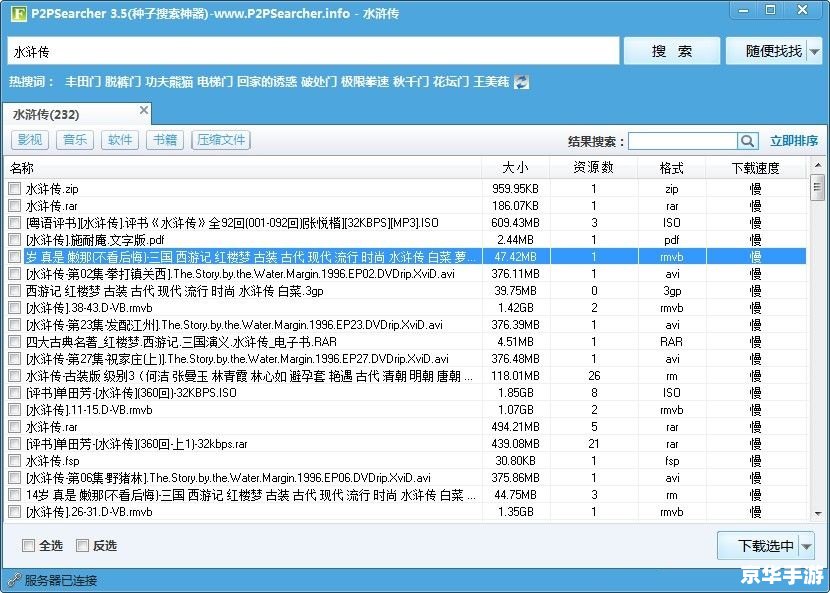Click the 结果搜索 filter input box
The image size is (830, 593).
click(683, 141)
